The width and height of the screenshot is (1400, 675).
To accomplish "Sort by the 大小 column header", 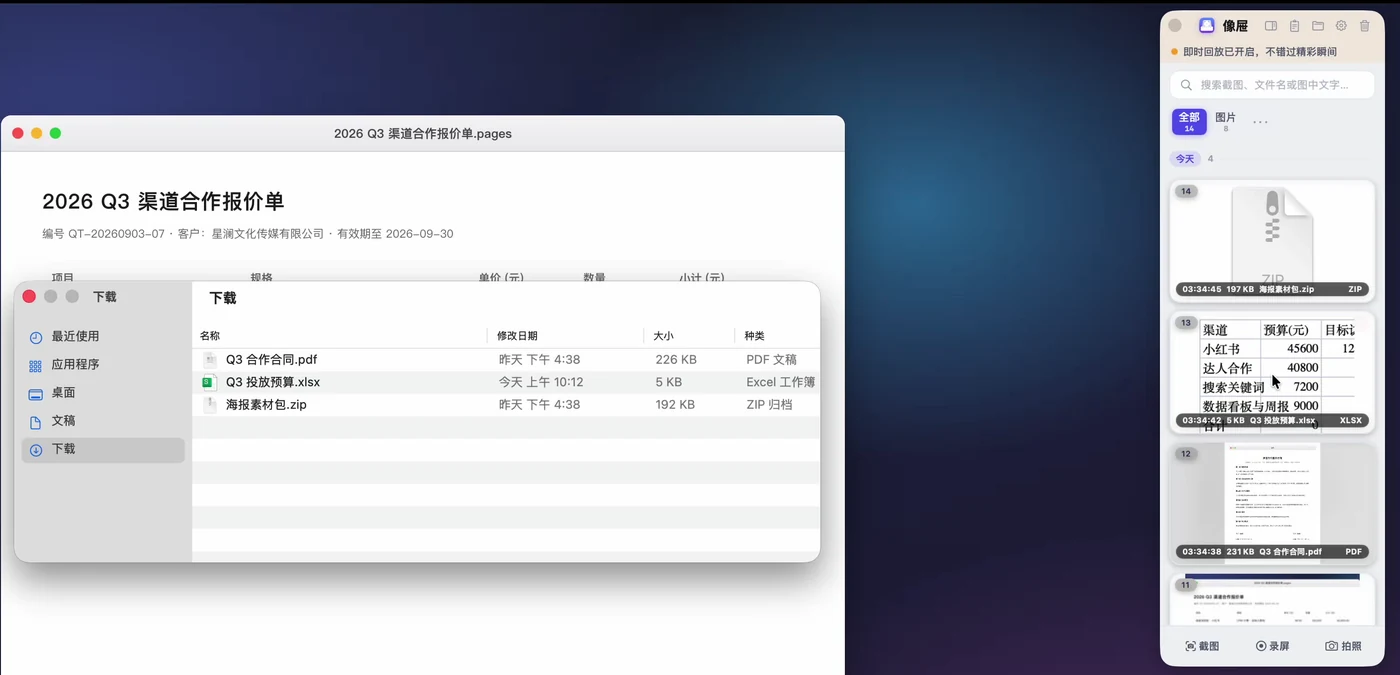I will click(x=664, y=336).
